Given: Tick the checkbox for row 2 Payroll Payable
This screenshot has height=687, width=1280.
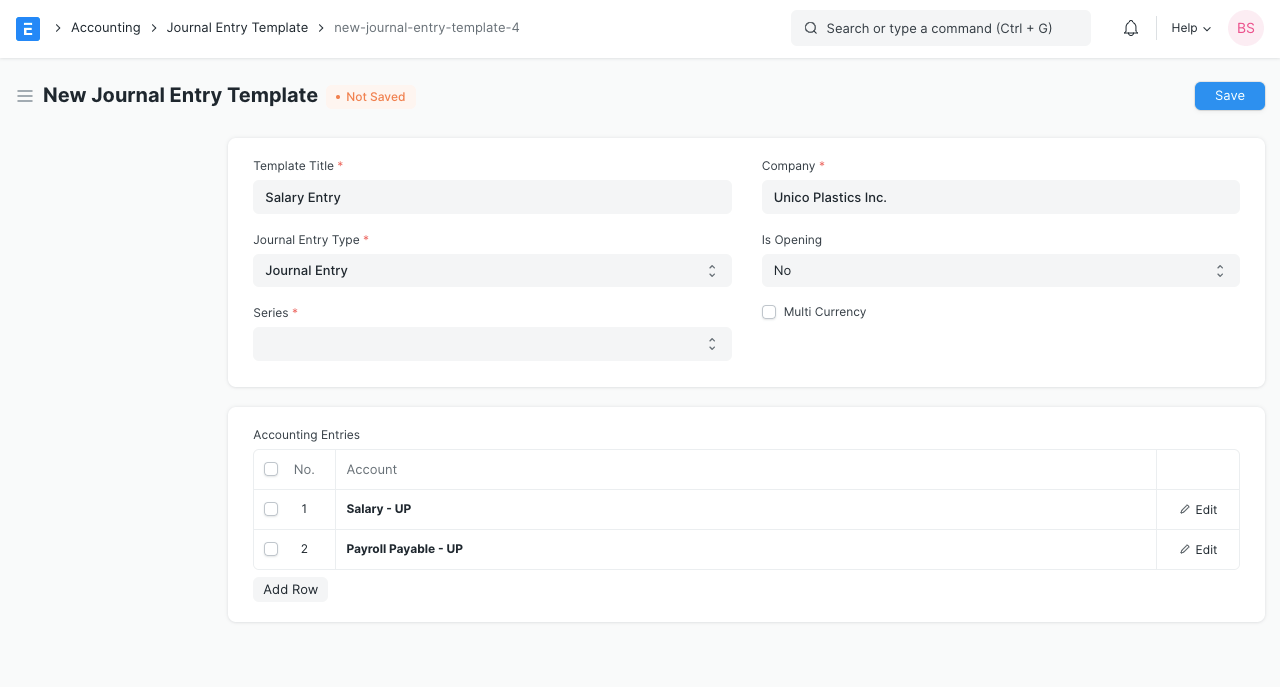Looking at the screenshot, I should (x=271, y=549).
